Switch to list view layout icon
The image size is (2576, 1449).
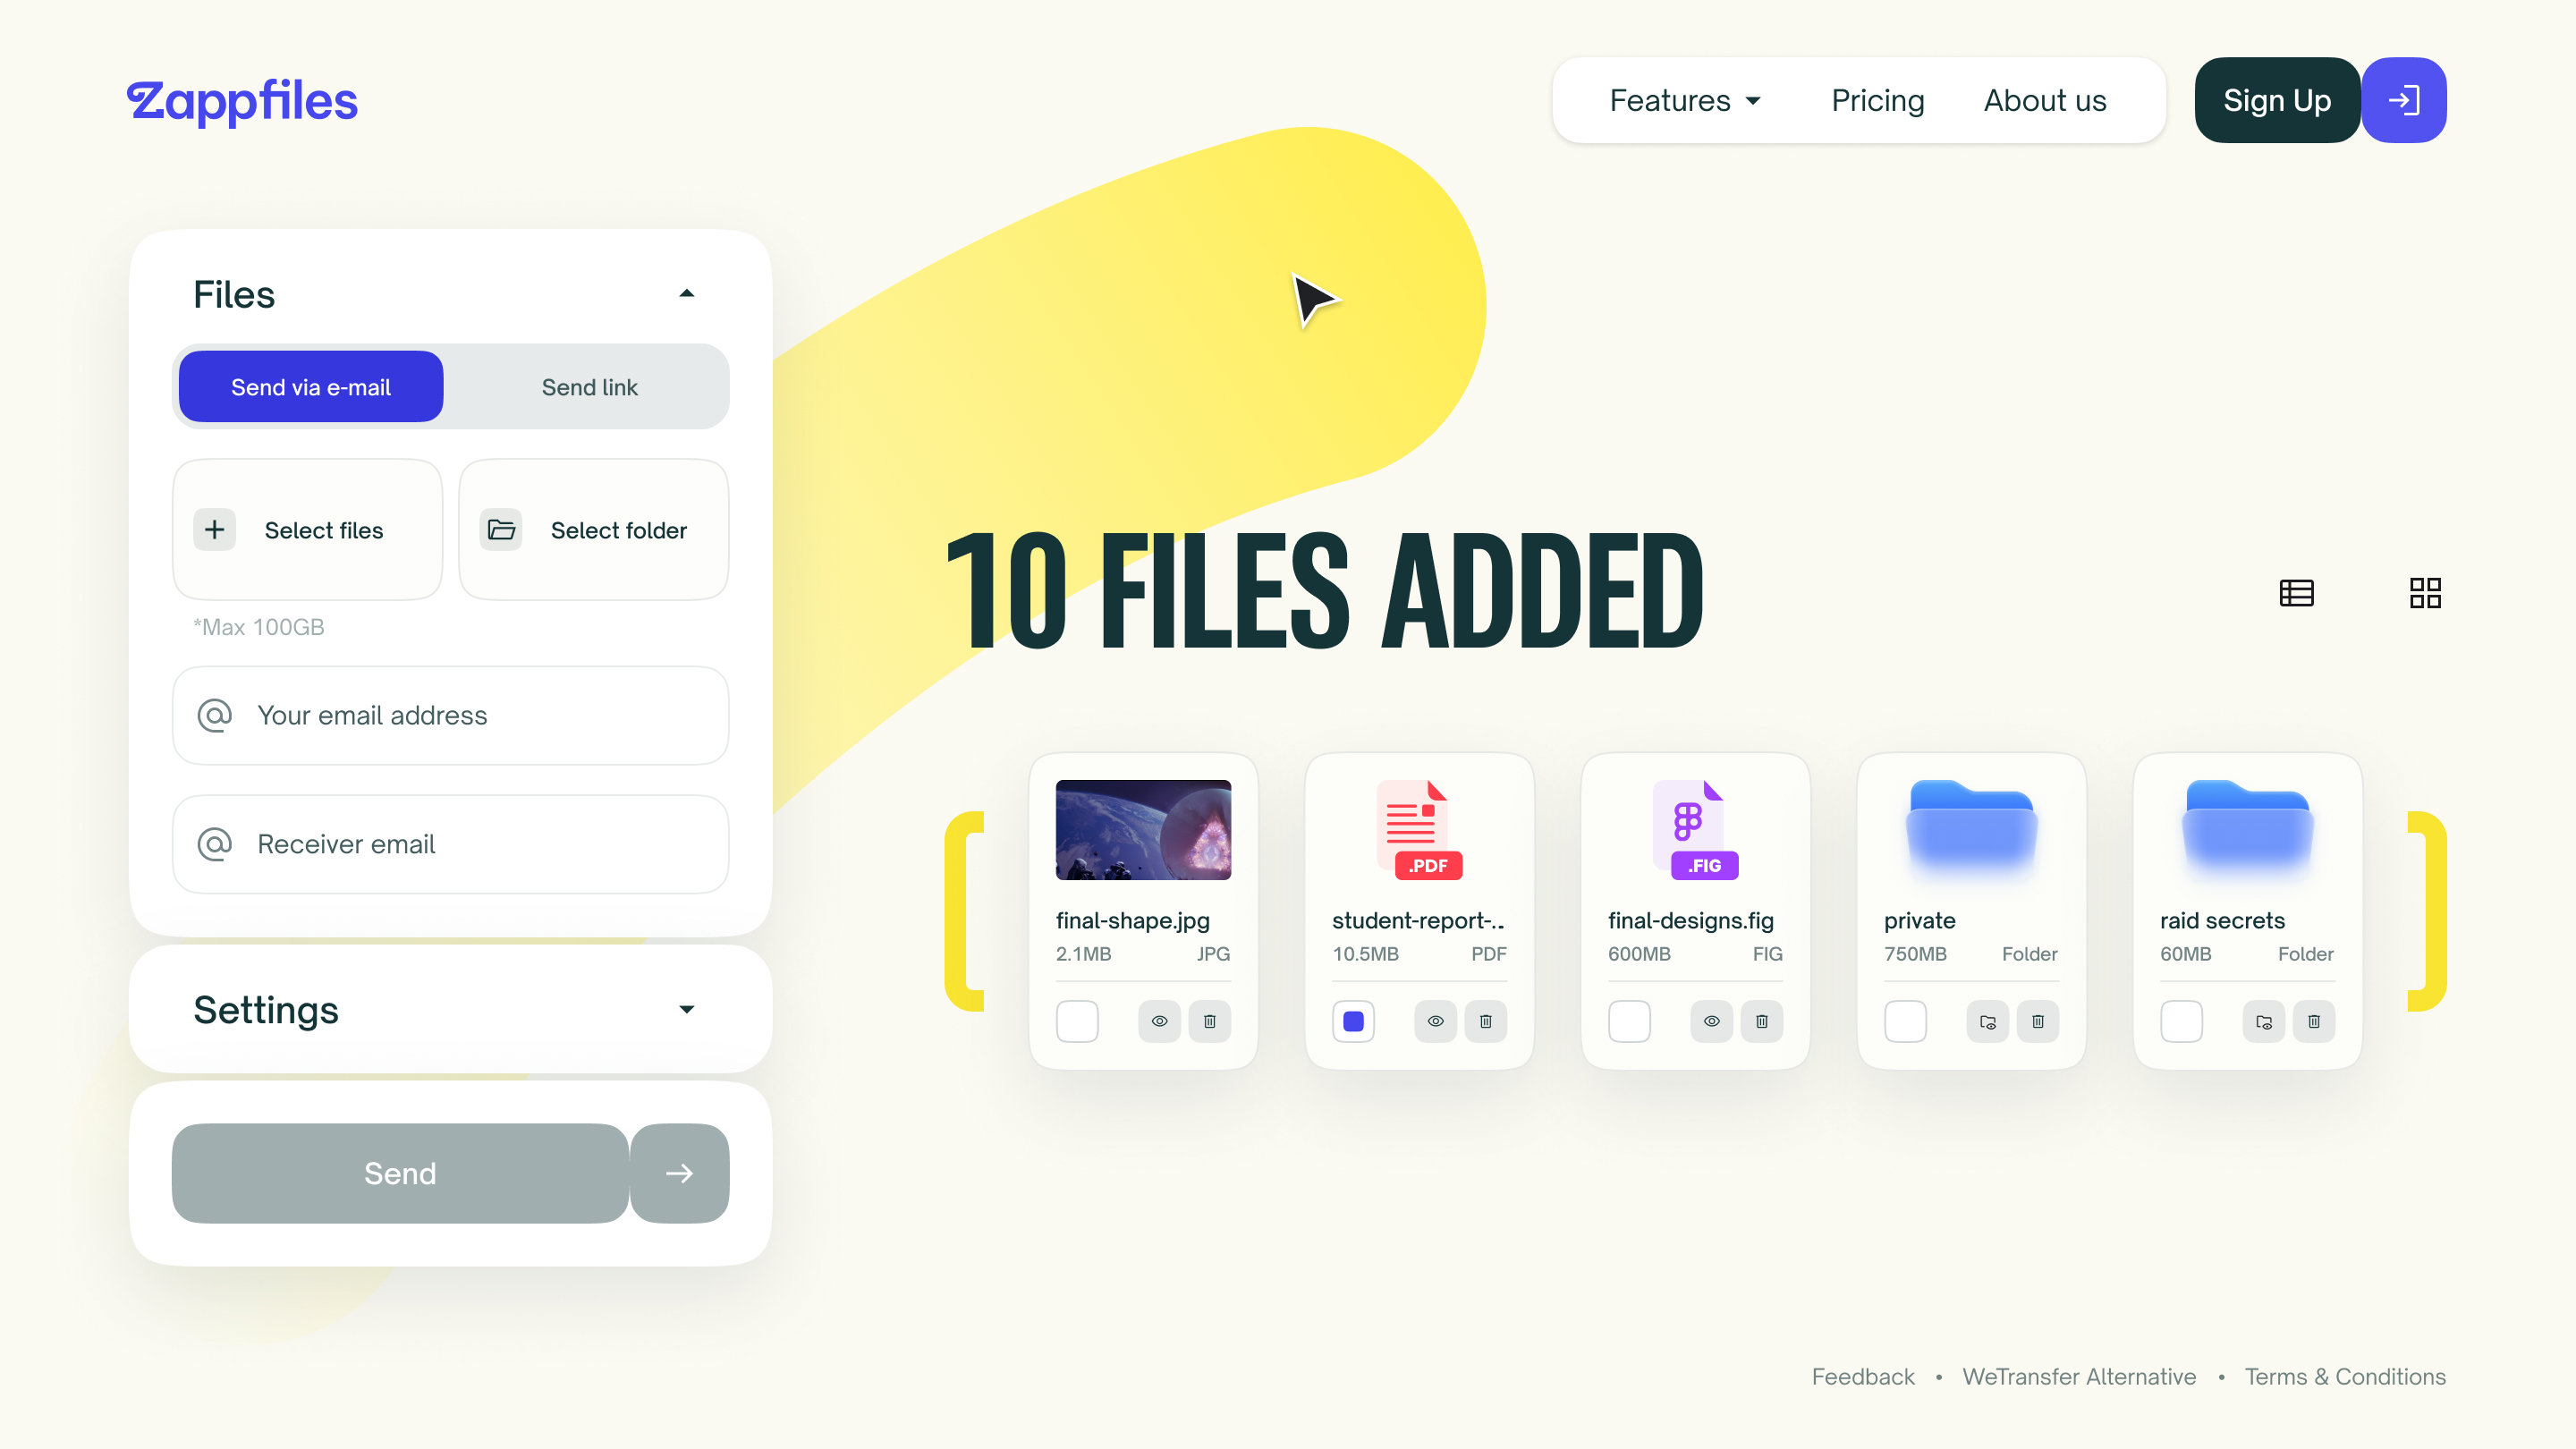tap(2296, 593)
